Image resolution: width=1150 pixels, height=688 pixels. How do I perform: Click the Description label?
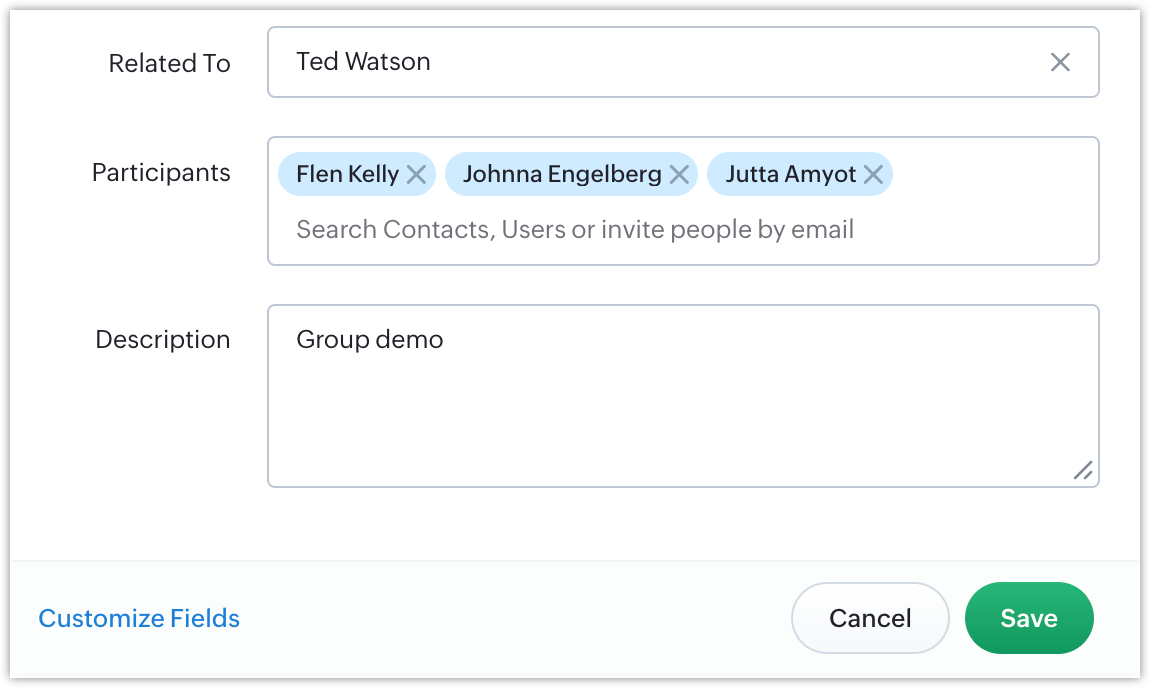(x=163, y=340)
